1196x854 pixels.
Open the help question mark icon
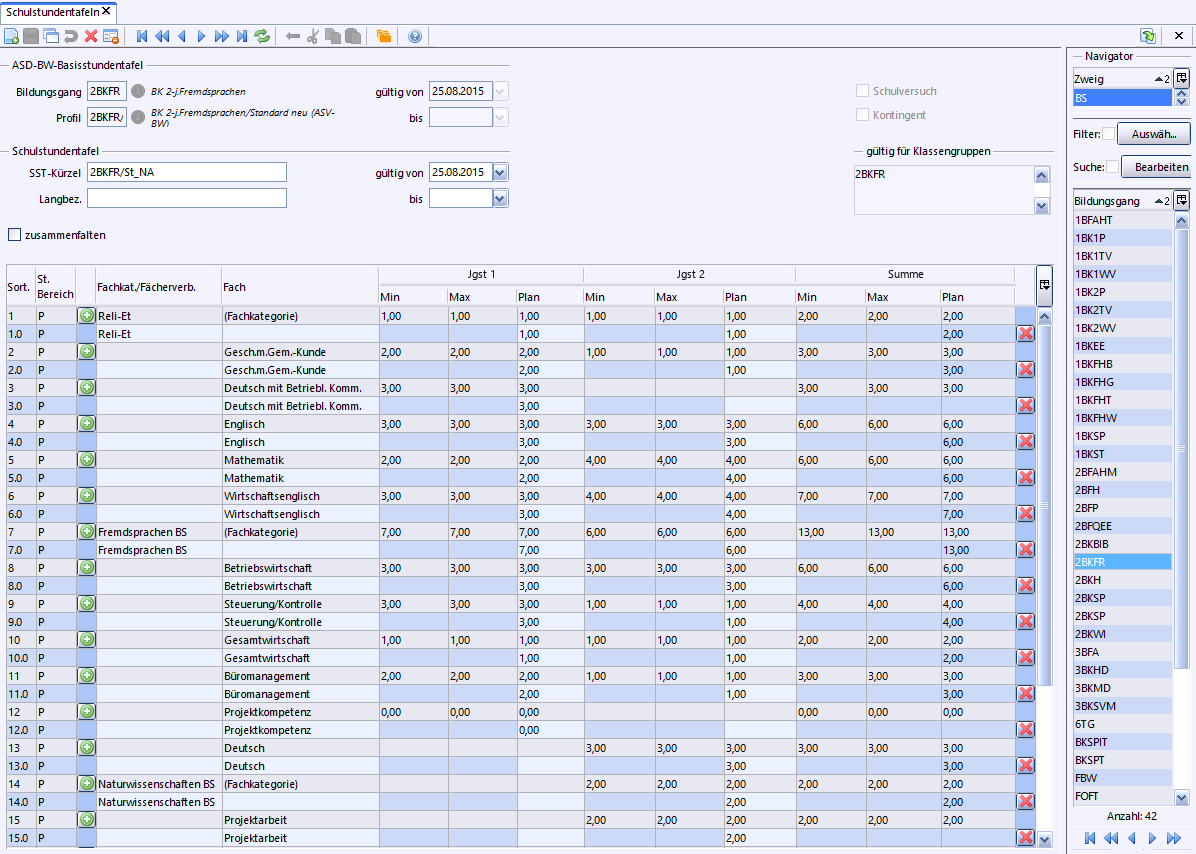click(415, 36)
